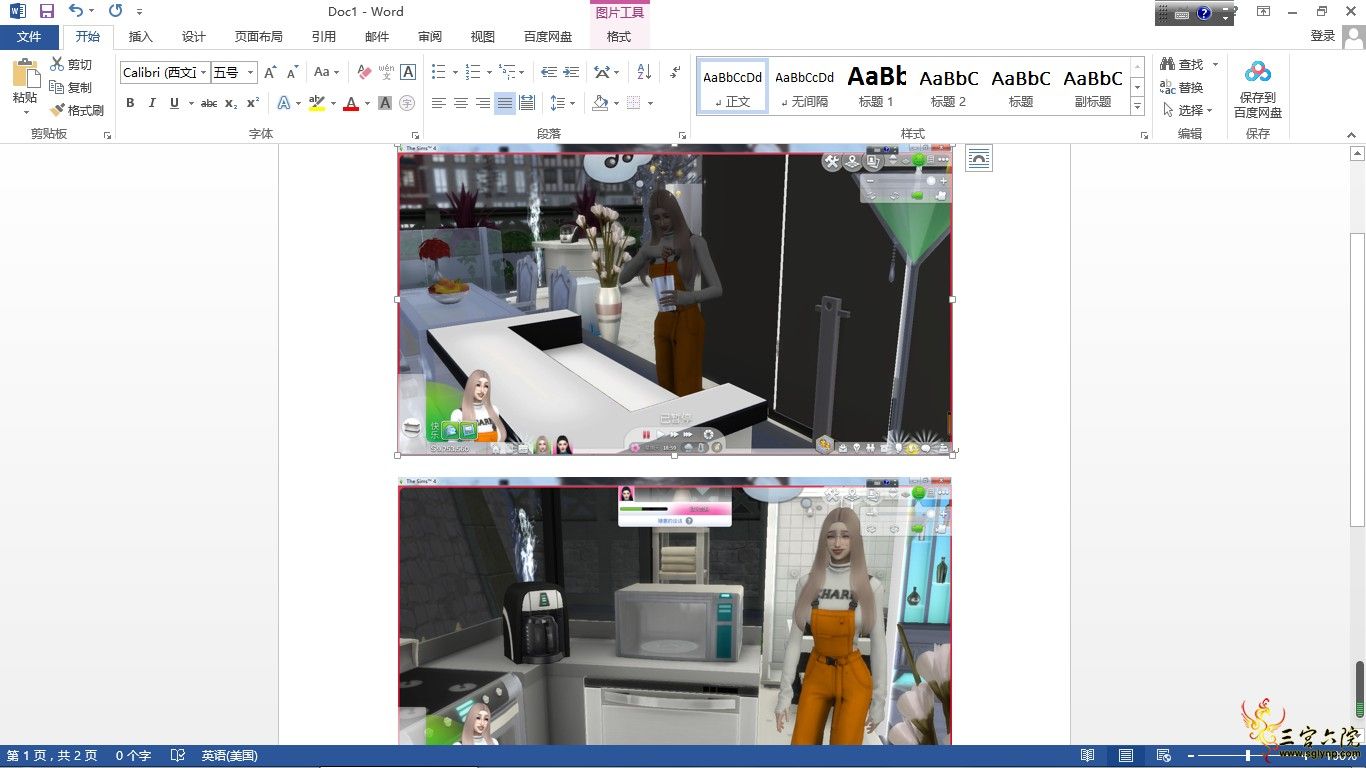Click the Character Shading icon
The image size is (1366, 768).
(385, 103)
